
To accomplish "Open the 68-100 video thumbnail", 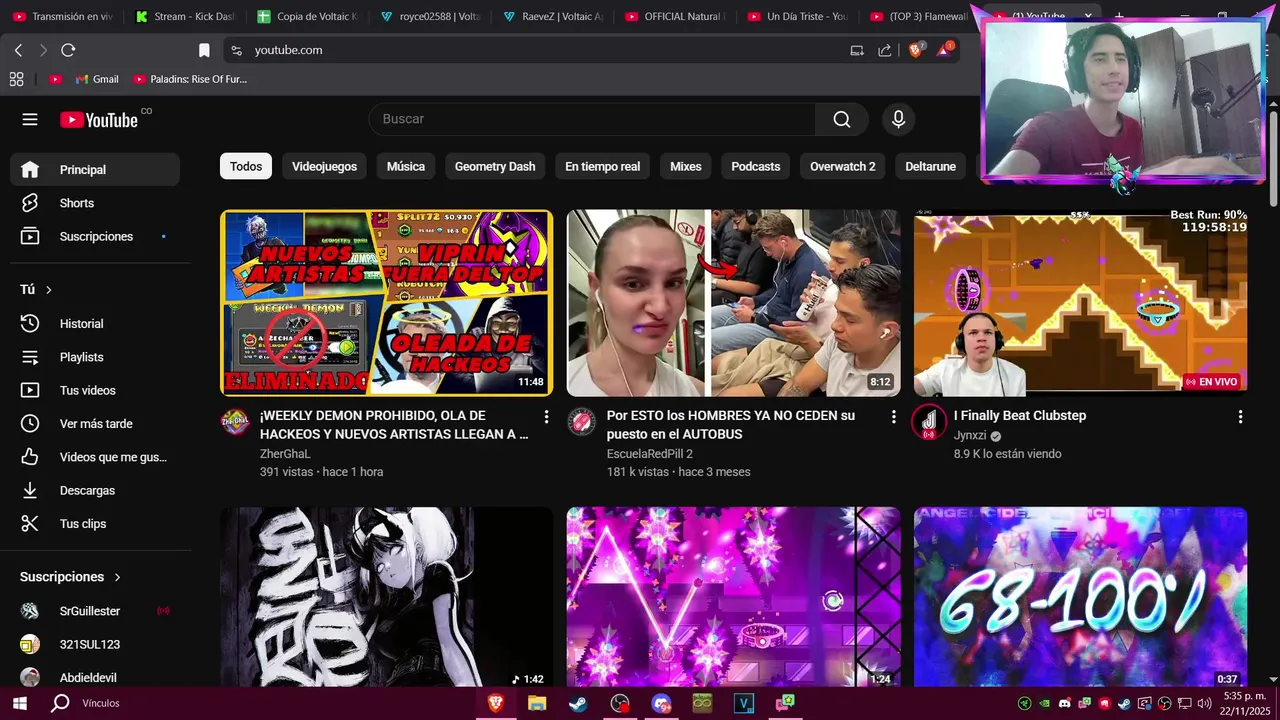I will [x=1080, y=596].
